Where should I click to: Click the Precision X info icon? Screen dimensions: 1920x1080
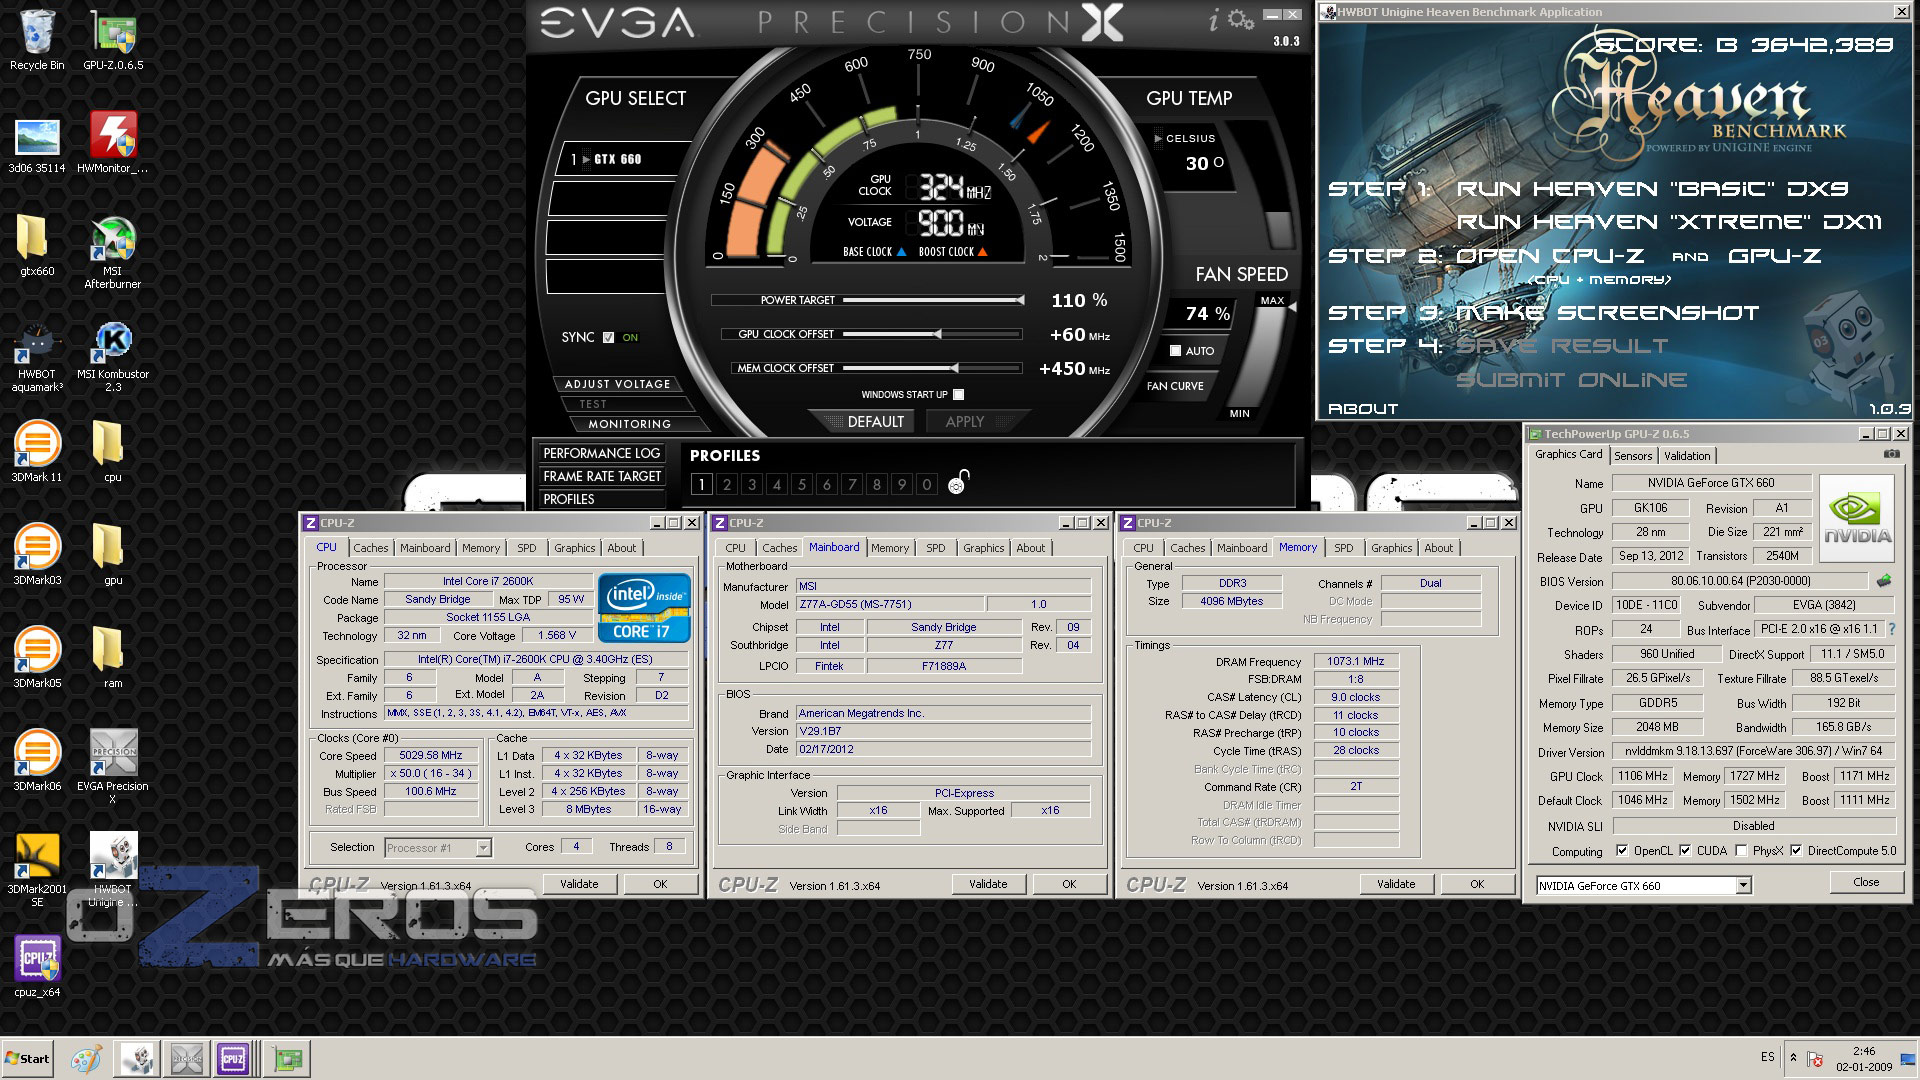point(1213,21)
